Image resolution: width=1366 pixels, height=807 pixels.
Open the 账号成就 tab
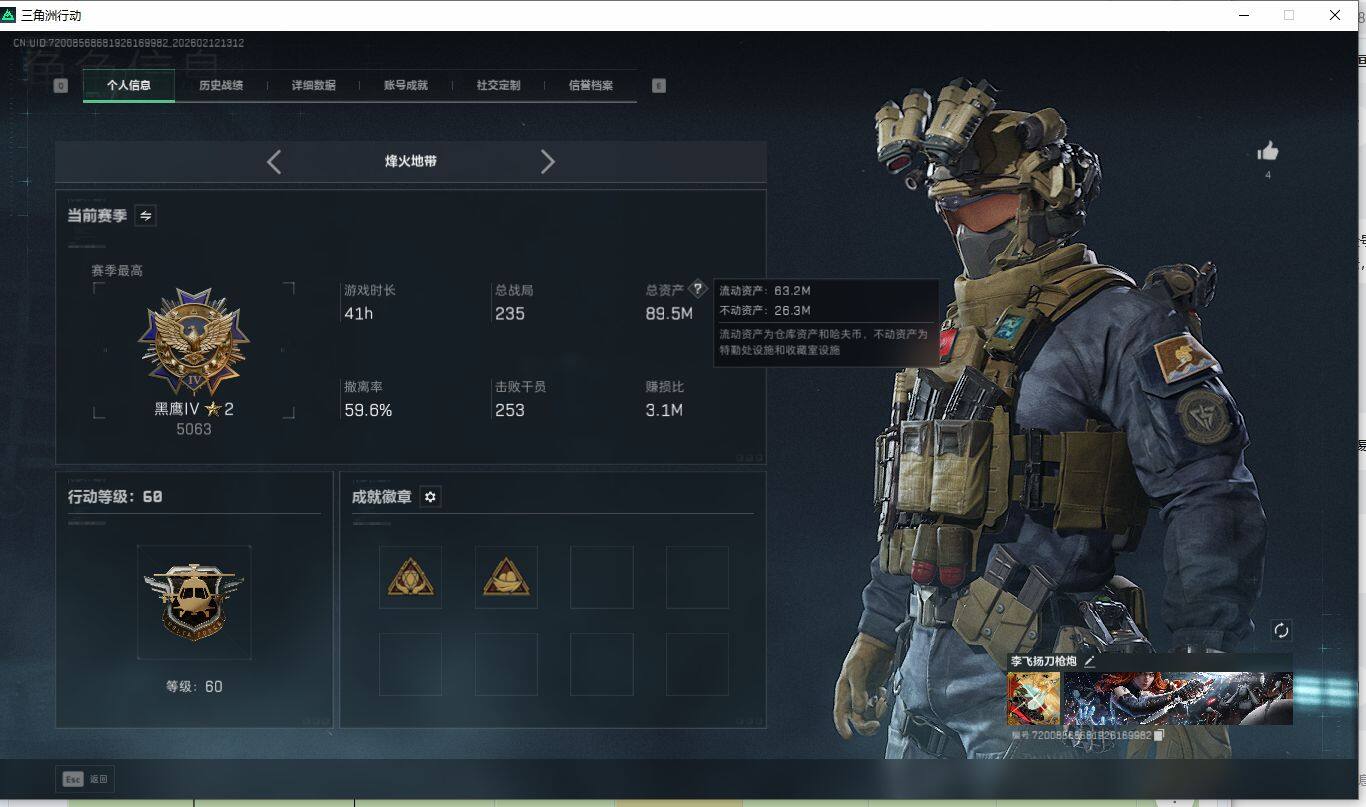pos(404,86)
